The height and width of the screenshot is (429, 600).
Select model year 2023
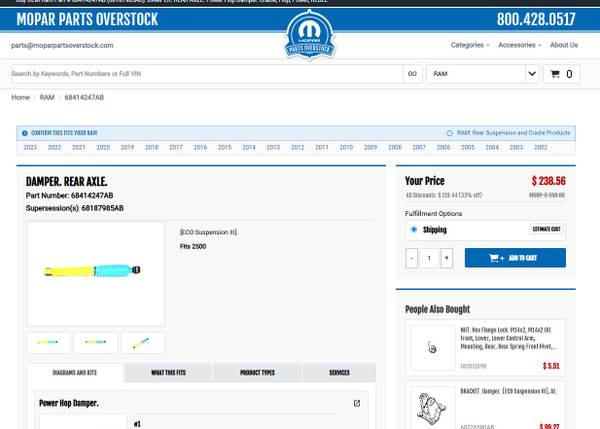(x=30, y=148)
